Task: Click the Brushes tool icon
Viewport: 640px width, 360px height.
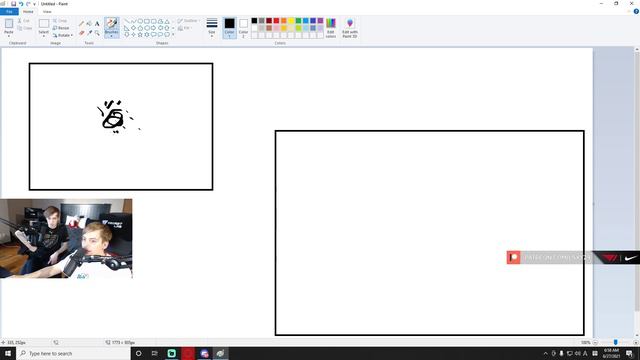Action: point(111,24)
